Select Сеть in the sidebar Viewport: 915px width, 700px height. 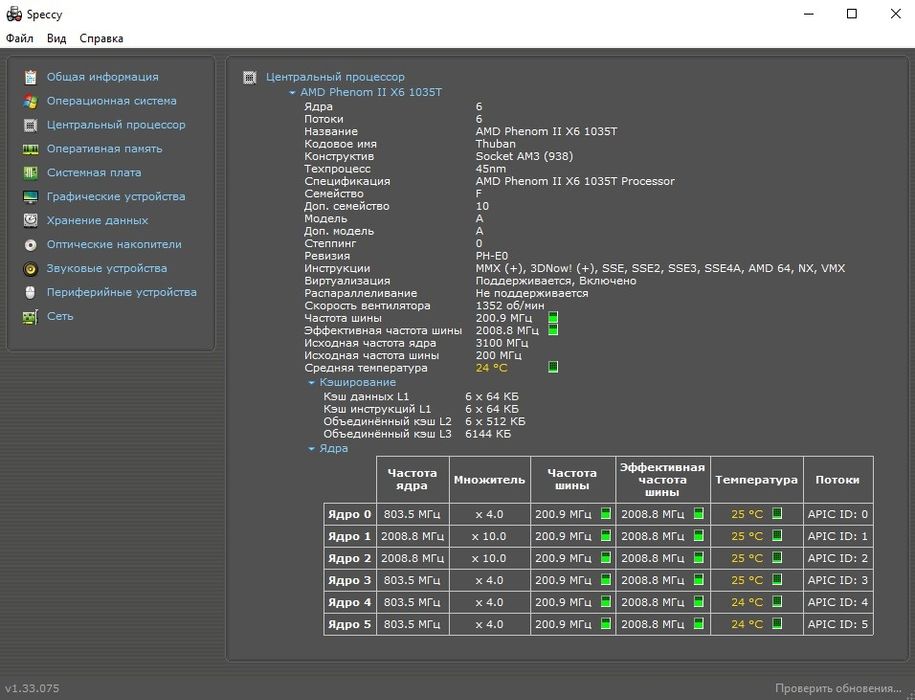tap(60, 317)
